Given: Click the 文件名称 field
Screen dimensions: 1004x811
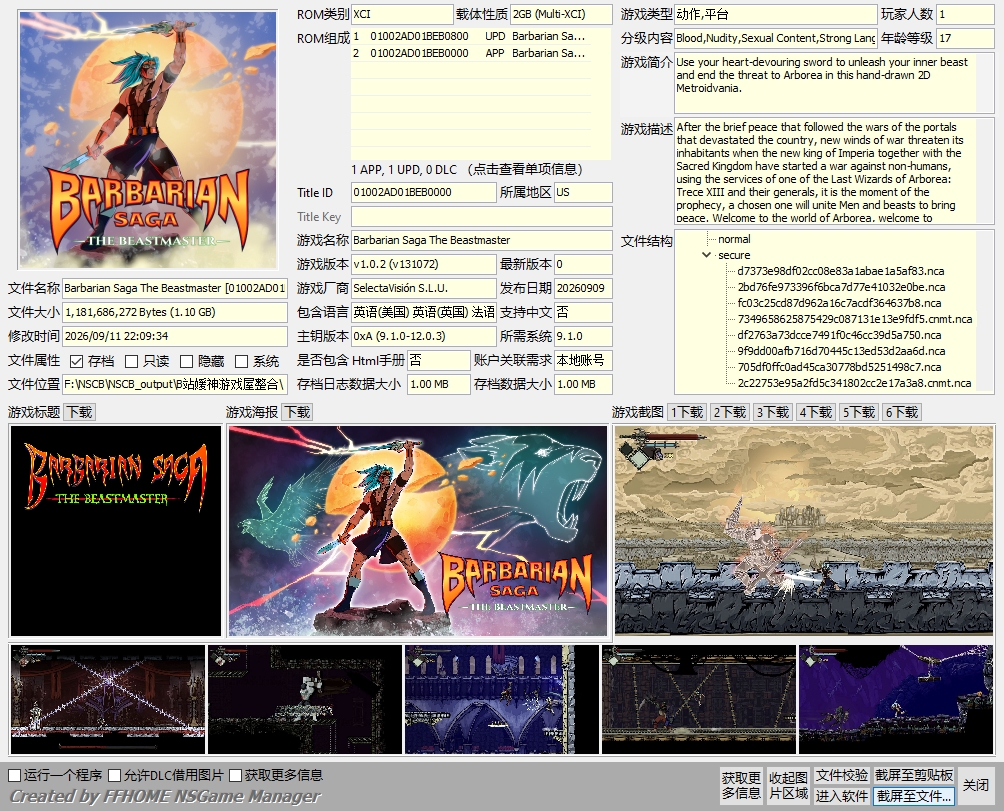Looking at the screenshot, I should pyautogui.click(x=175, y=289).
